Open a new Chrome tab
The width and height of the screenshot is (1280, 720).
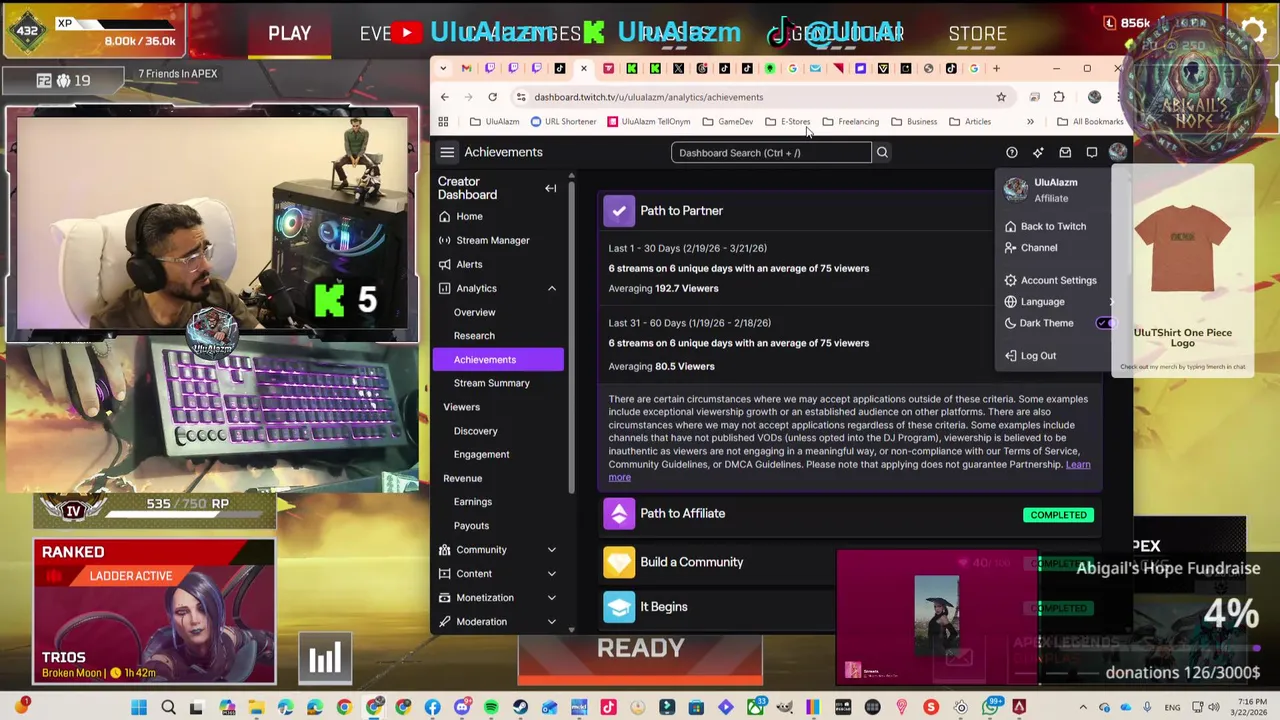click(996, 68)
